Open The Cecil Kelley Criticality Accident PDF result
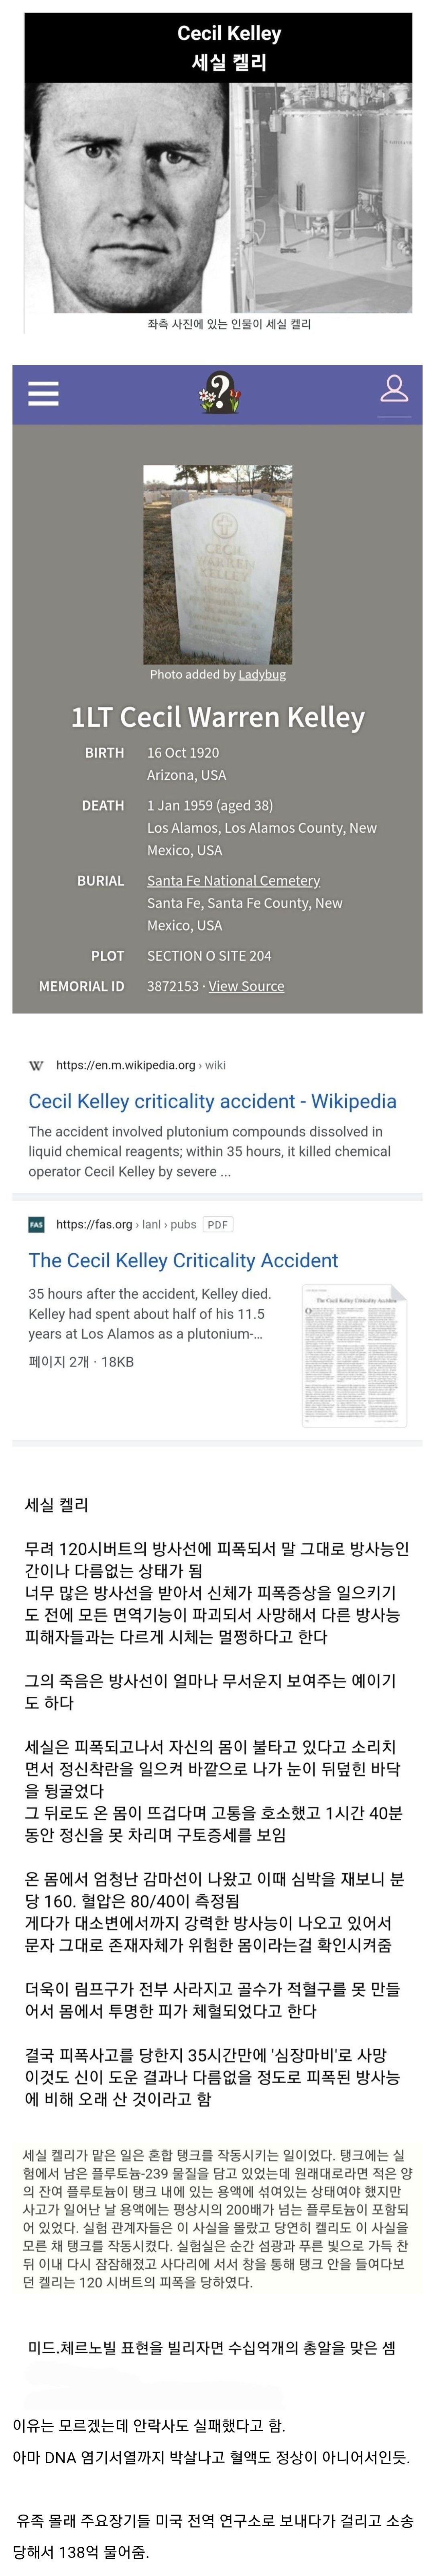This screenshot has width=433, height=2576. pyautogui.click(x=183, y=1260)
